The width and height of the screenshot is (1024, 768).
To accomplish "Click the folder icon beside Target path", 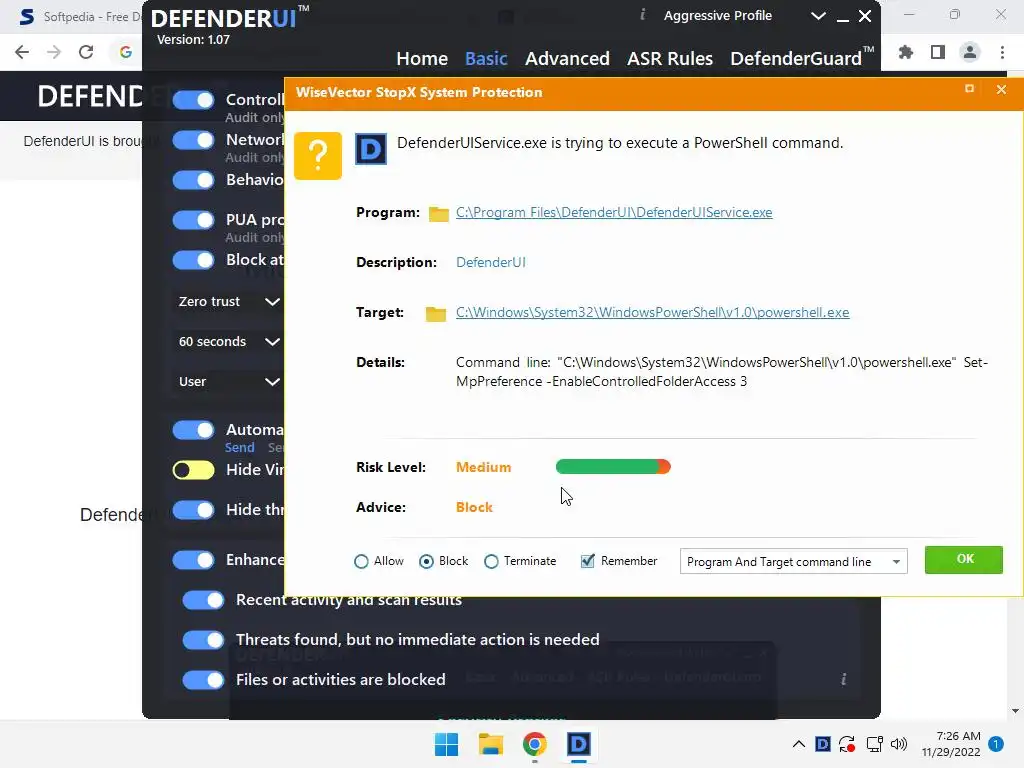I will coord(436,314).
